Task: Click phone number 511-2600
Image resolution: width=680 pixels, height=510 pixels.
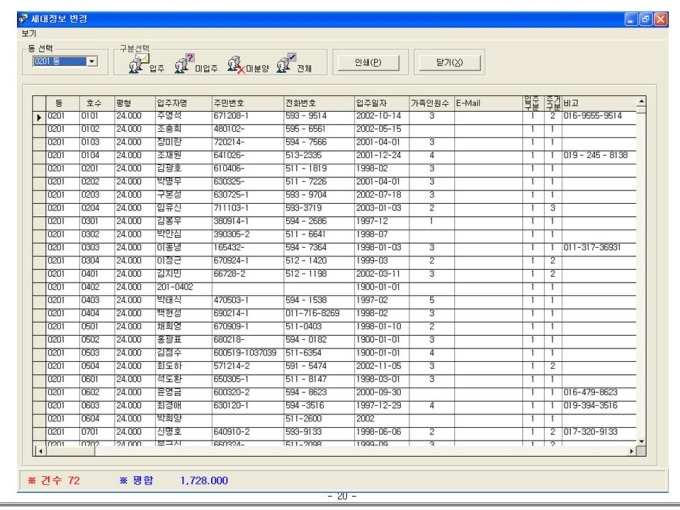Action: 319,418
